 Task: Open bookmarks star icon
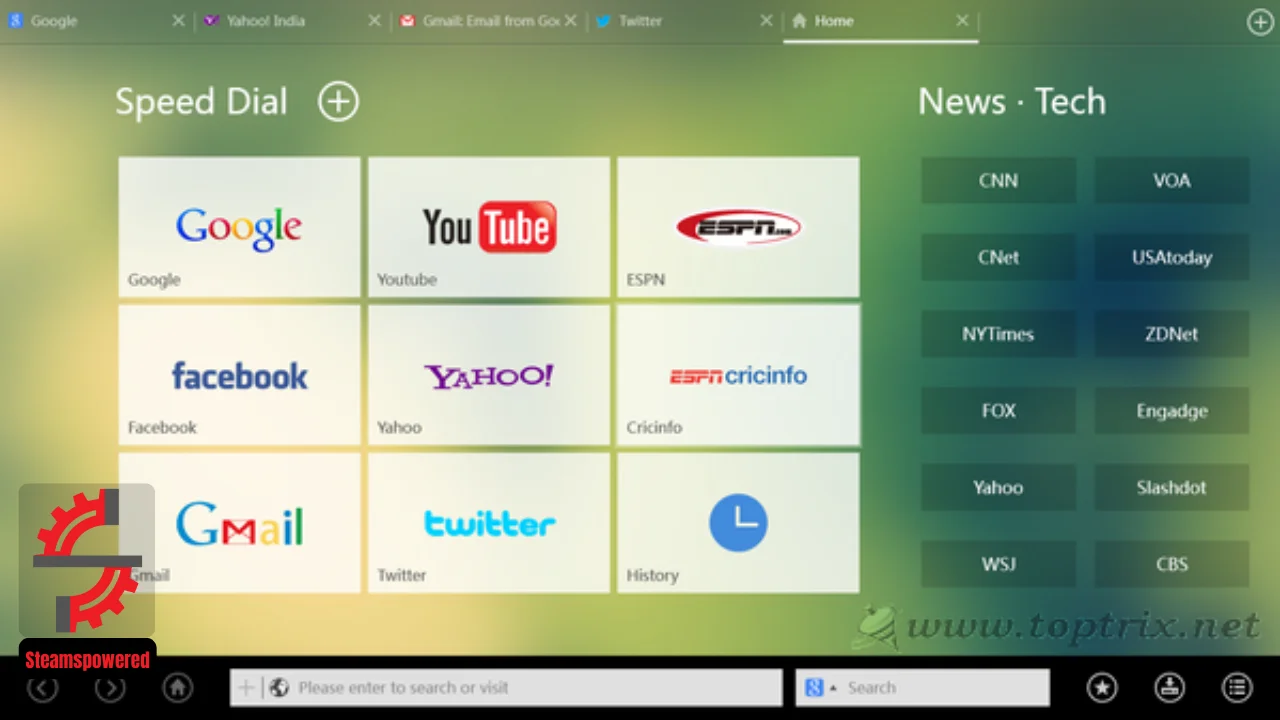click(x=1102, y=687)
